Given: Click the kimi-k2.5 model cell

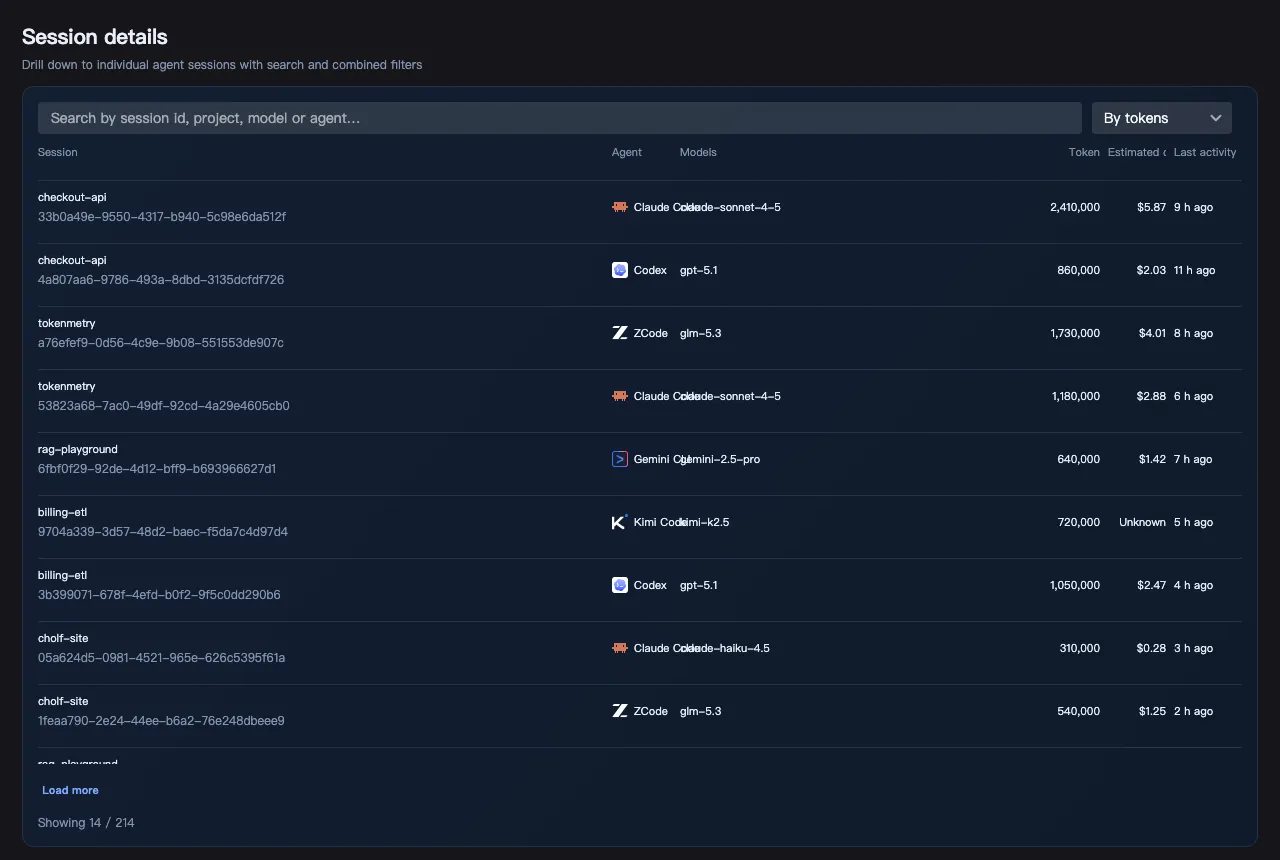Looking at the screenshot, I should (705, 522).
